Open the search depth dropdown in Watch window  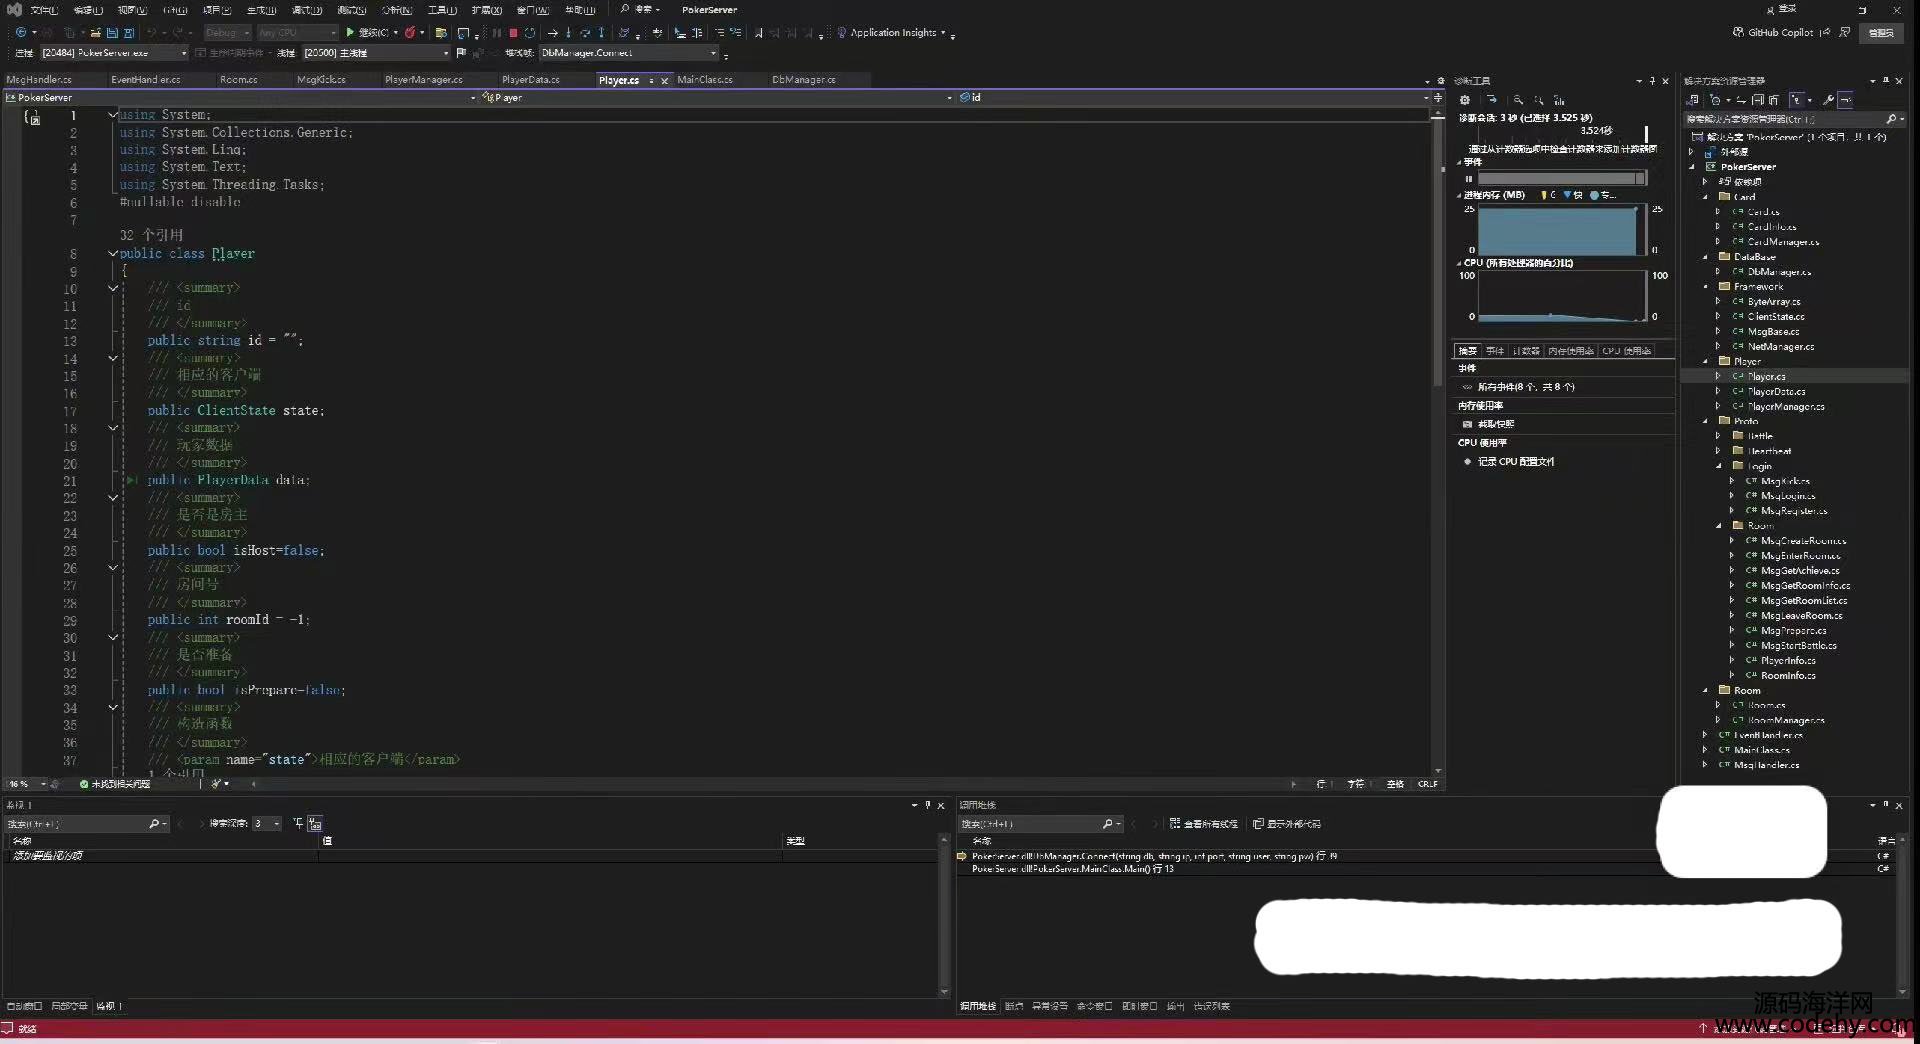(267, 824)
